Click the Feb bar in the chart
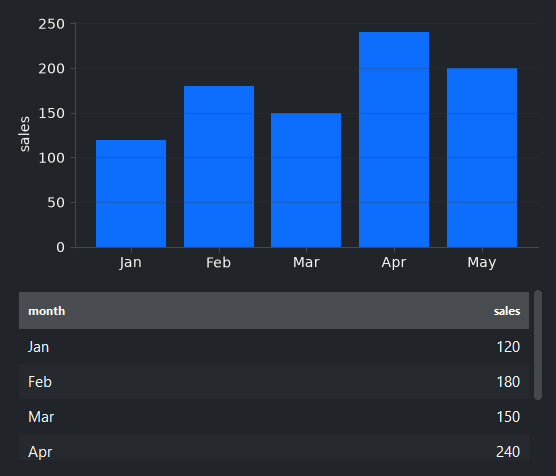Viewport: 556px width, 476px height. coord(219,166)
